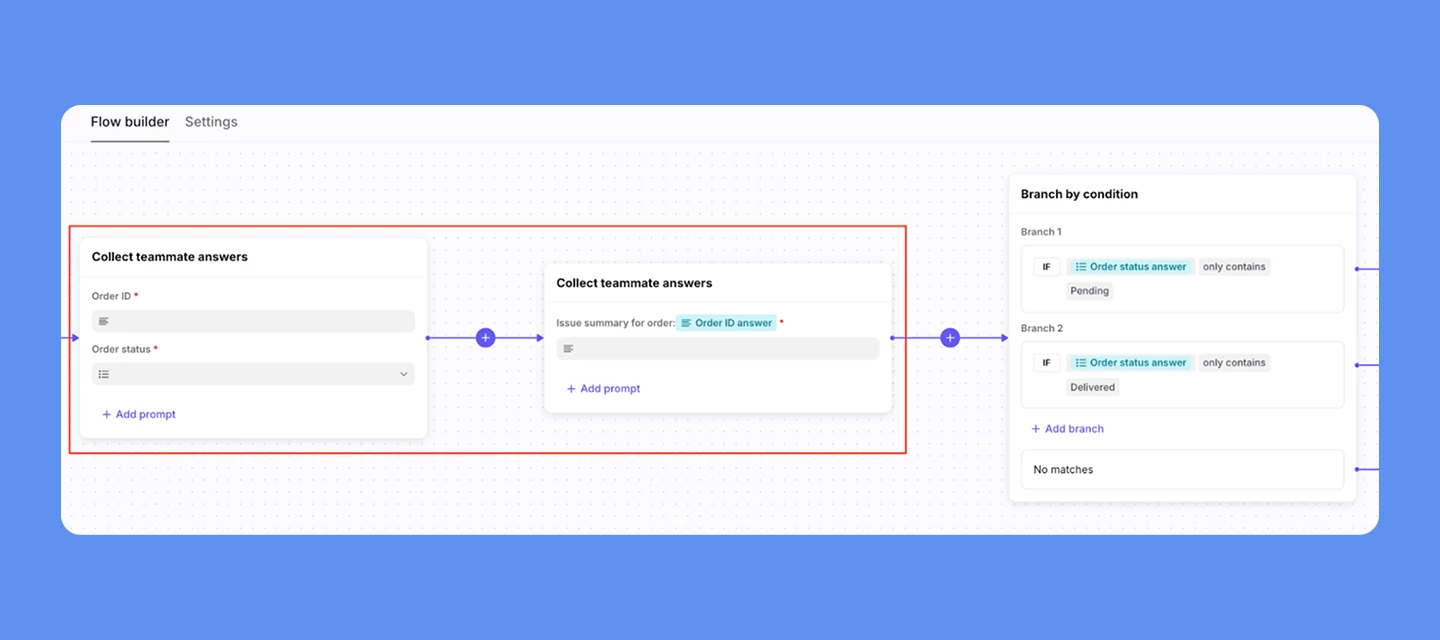Click the text icon in Issue summary field
This screenshot has height=640, width=1440.
[x=568, y=347]
